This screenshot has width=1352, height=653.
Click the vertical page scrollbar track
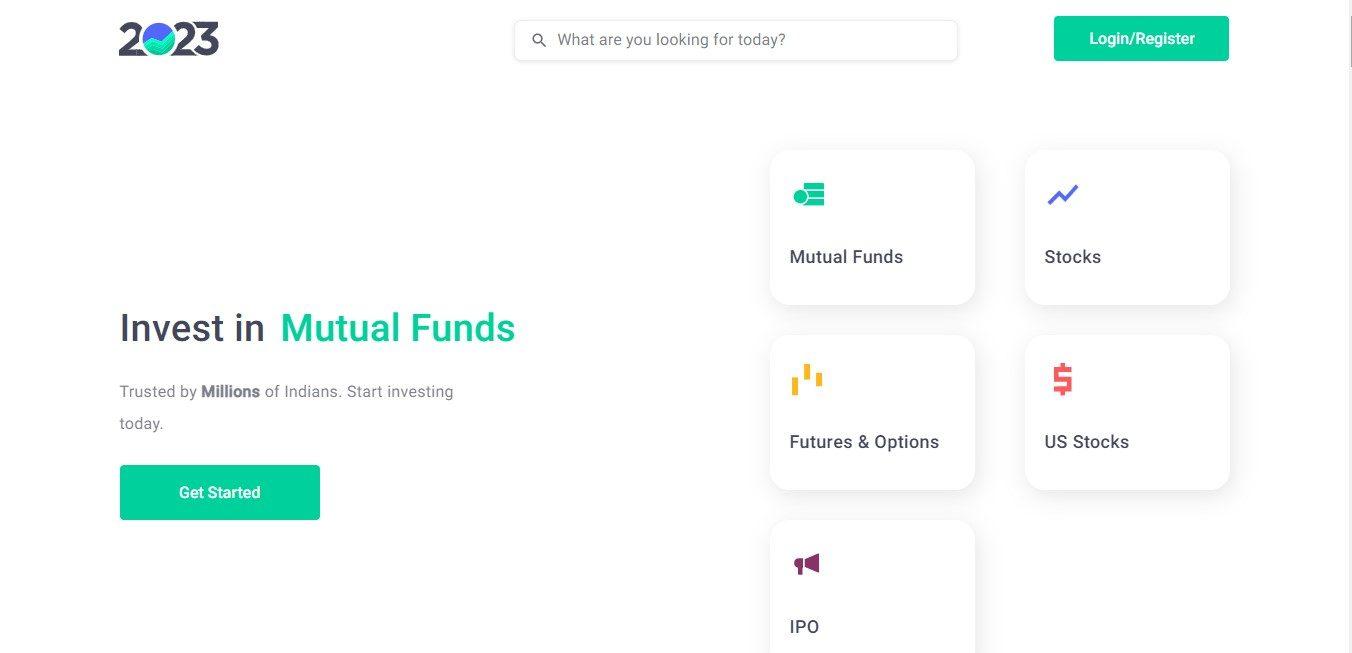(1351, 326)
